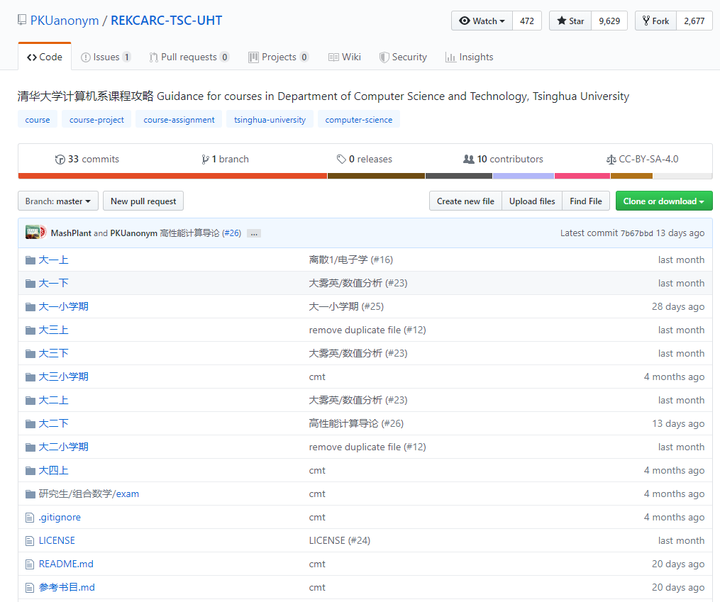
Task: Go to the Projects tab
Action: pos(278,57)
